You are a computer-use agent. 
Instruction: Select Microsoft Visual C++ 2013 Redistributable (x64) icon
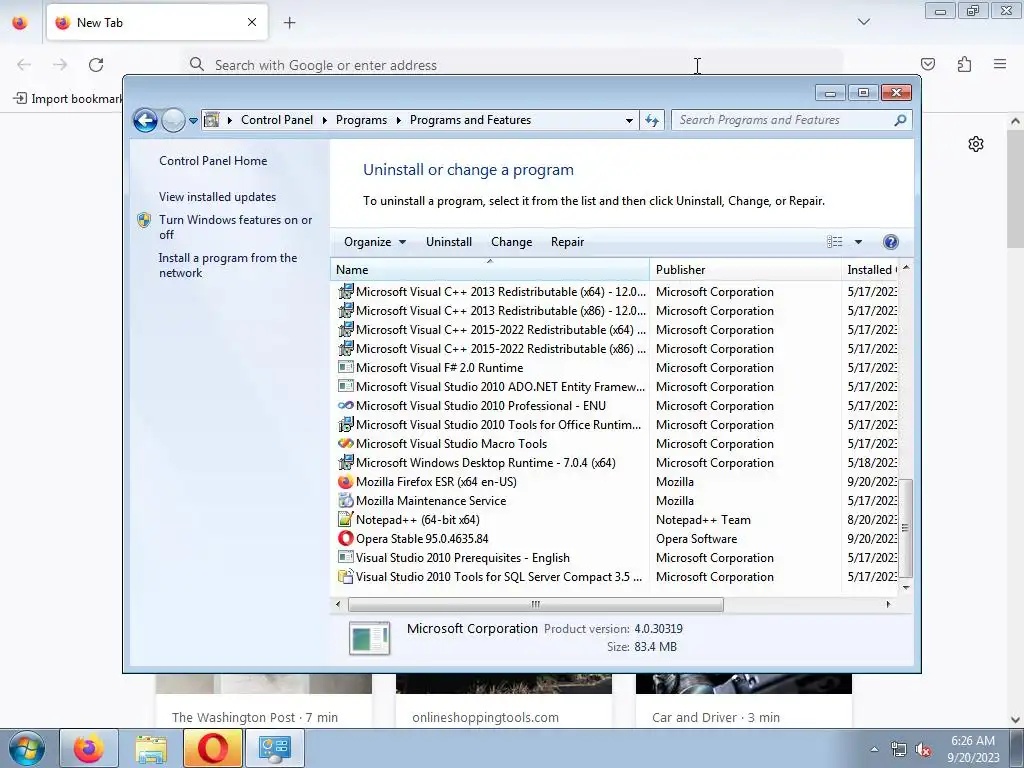[x=345, y=291]
